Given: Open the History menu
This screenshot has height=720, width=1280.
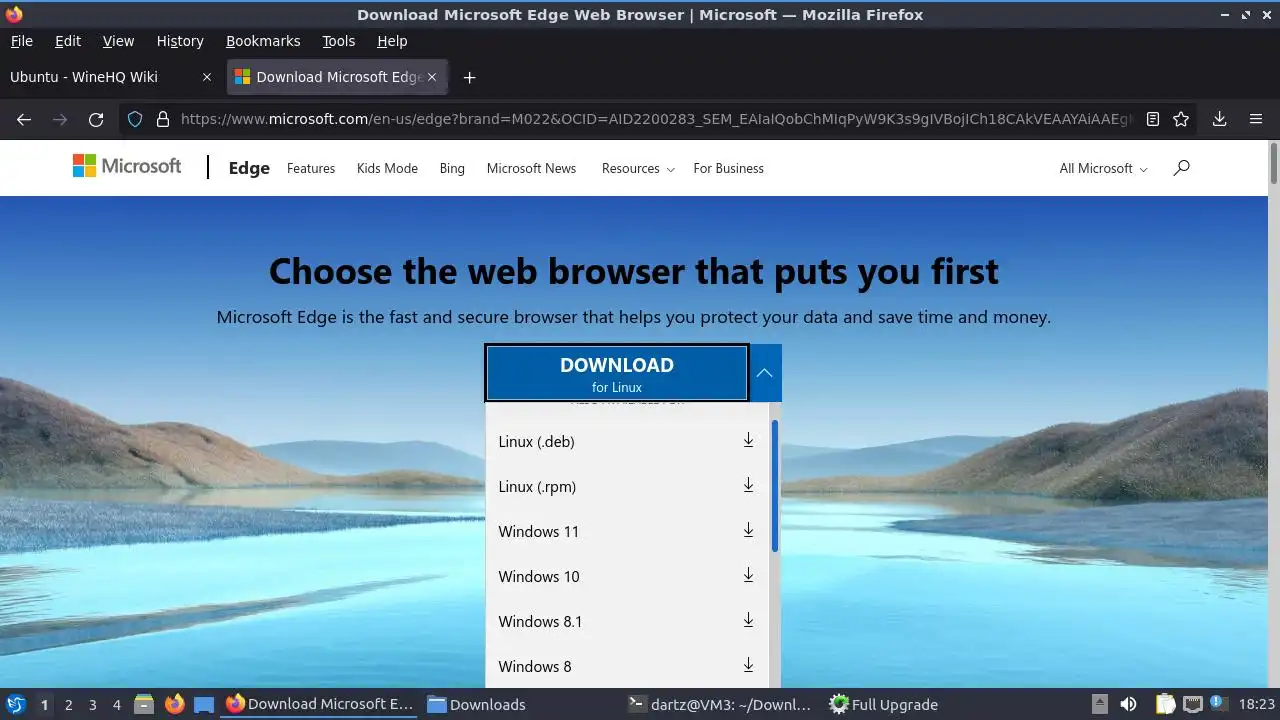Looking at the screenshot, I should pyautogui.click(x=180, y=41).
